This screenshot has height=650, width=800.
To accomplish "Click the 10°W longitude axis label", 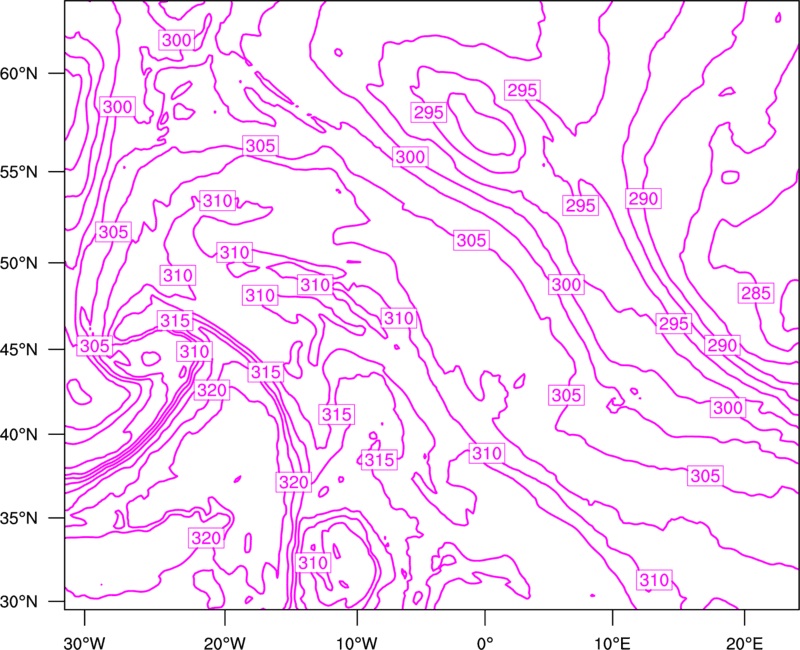I will [357, 643].
